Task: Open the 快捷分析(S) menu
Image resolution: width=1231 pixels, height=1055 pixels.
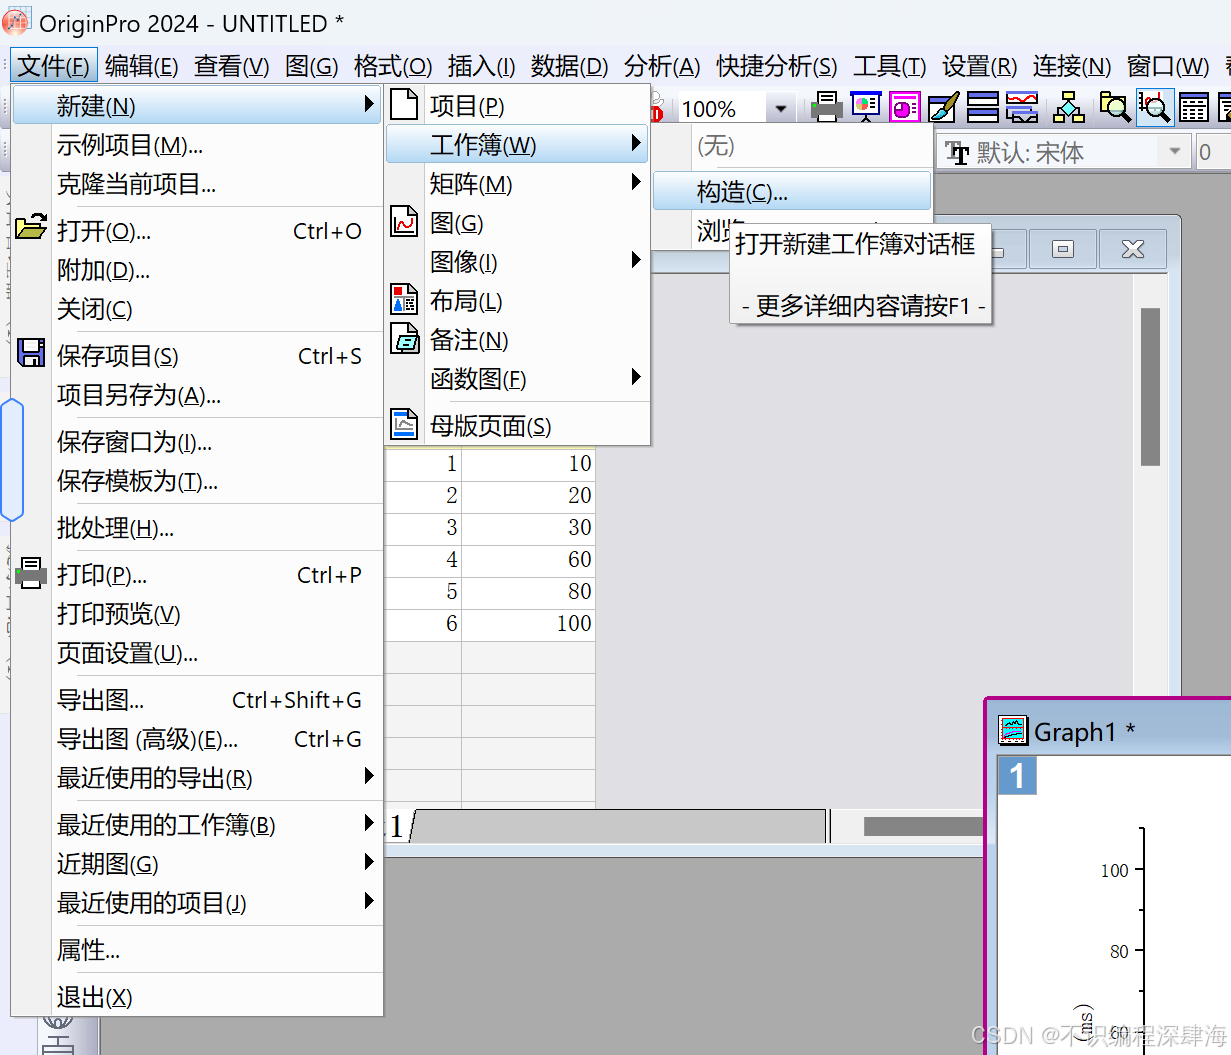Action: click(777, 66)
